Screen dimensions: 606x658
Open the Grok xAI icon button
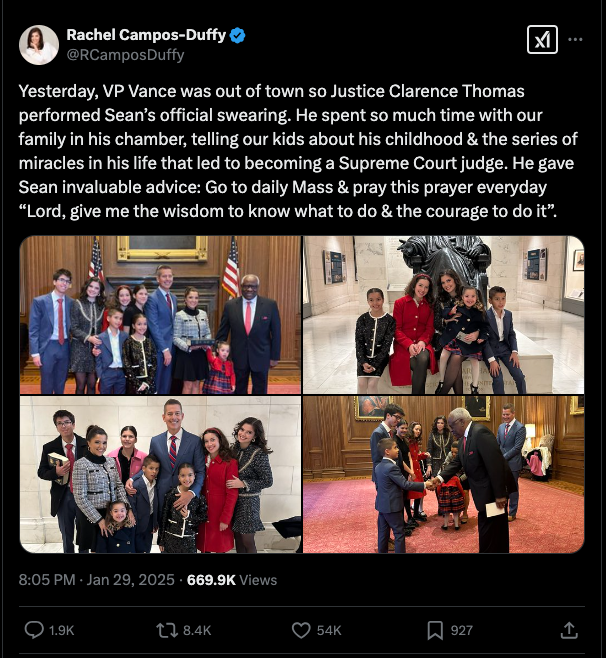(x=542, y=39)
